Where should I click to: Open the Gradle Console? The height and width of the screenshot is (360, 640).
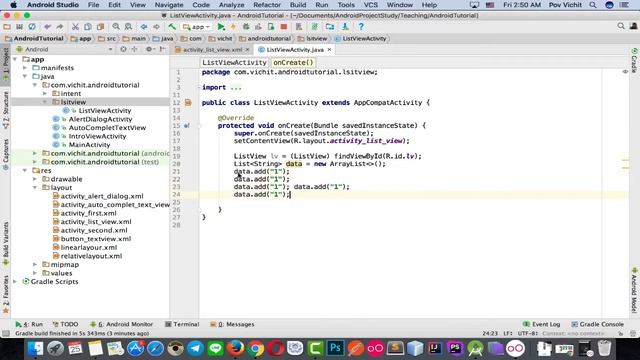tap(598, 324)
